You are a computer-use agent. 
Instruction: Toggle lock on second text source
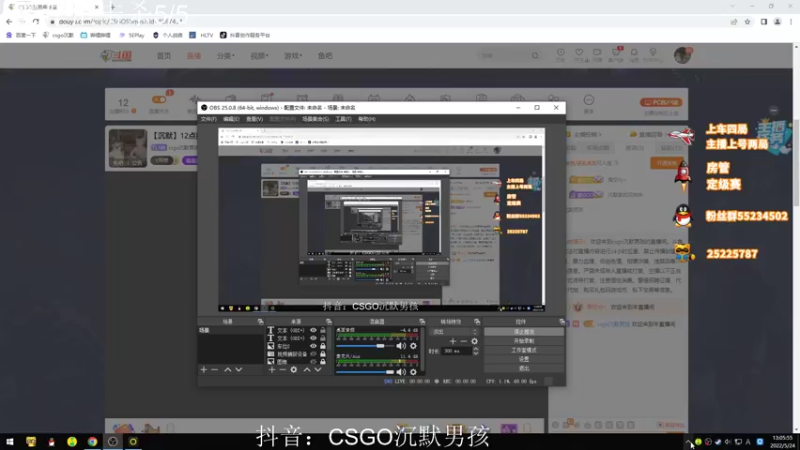click(322, 338)
